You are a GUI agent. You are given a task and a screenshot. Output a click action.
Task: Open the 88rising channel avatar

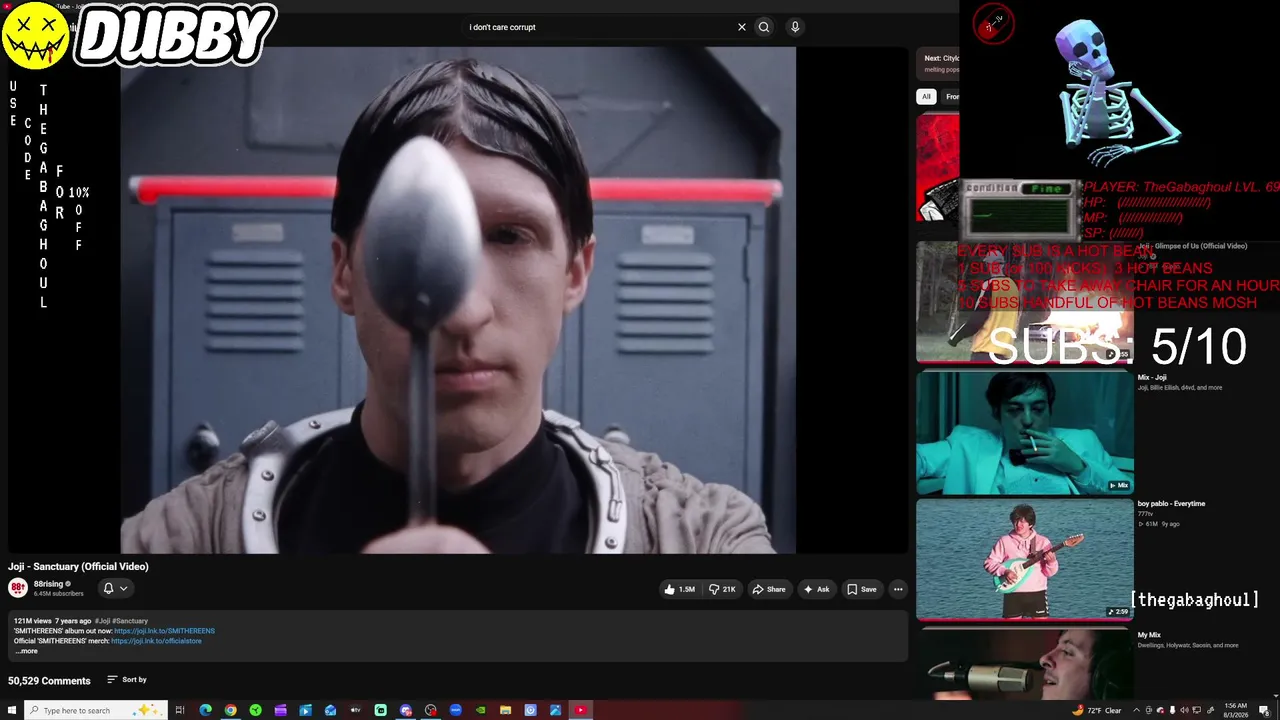[x=18, y=588]
